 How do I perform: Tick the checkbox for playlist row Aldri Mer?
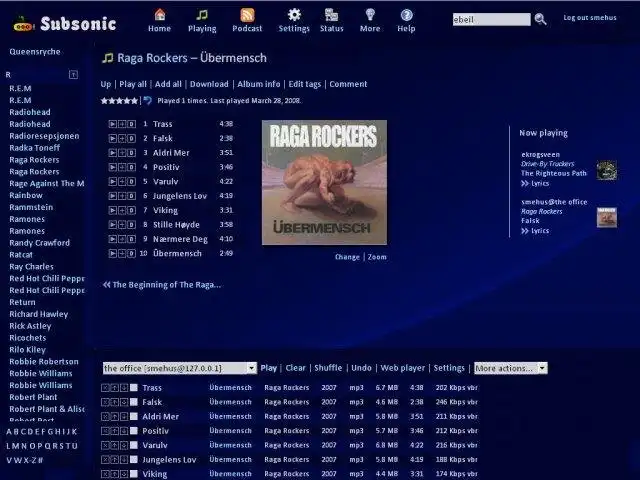pos(133,416)
